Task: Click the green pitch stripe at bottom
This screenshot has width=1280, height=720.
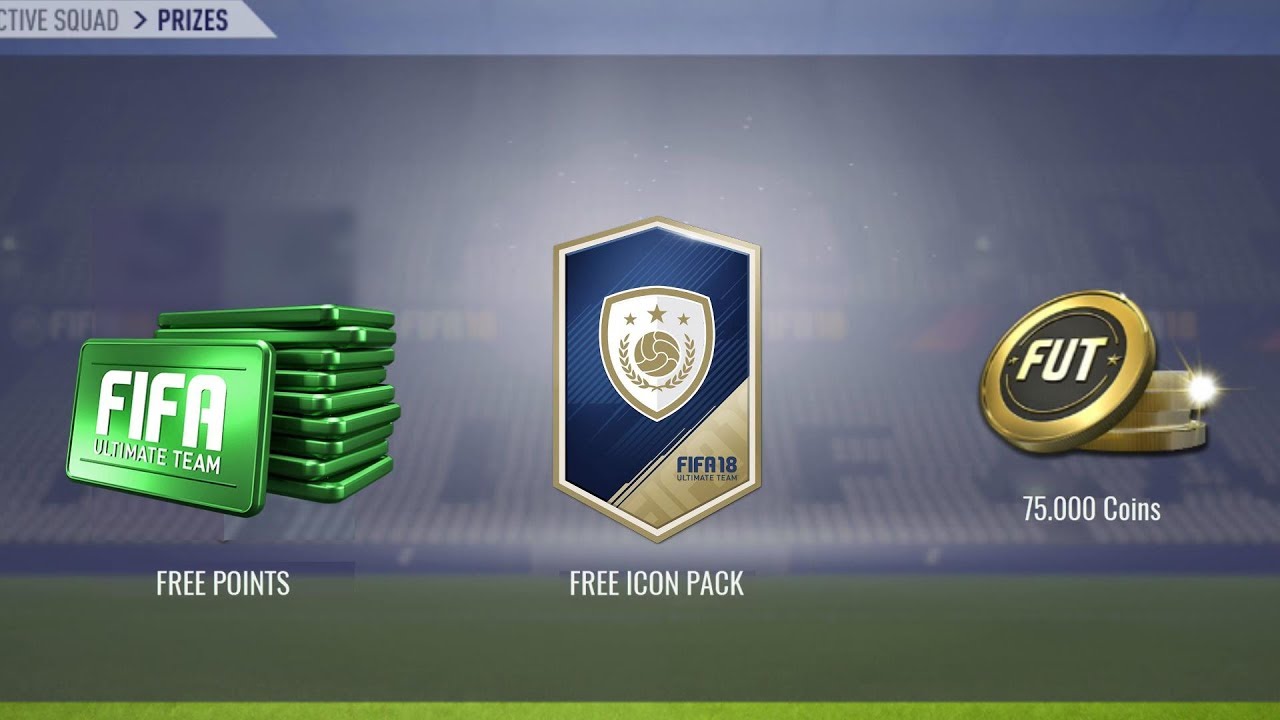Action: [640, 710]
